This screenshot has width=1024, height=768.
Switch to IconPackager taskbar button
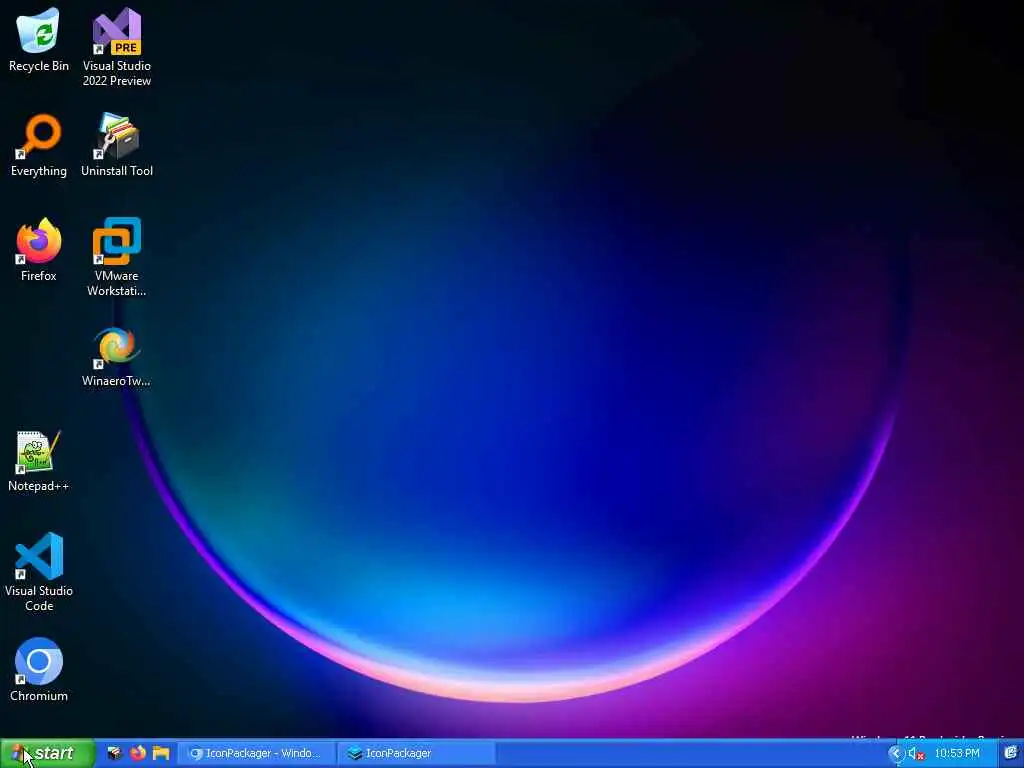(x=415, y=754)
